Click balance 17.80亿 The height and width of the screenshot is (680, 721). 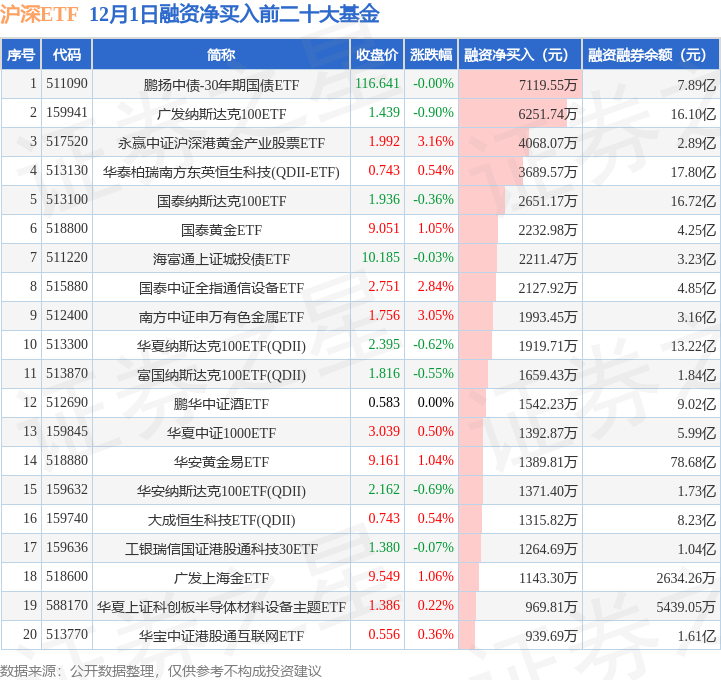point(693,172)
